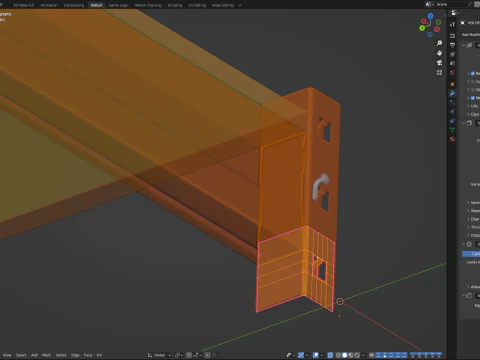Image resolution: width=480 pixels, height=360 pixels.
Task: Open the Mesh menu in viewport footer
Action: pos(47,355)
